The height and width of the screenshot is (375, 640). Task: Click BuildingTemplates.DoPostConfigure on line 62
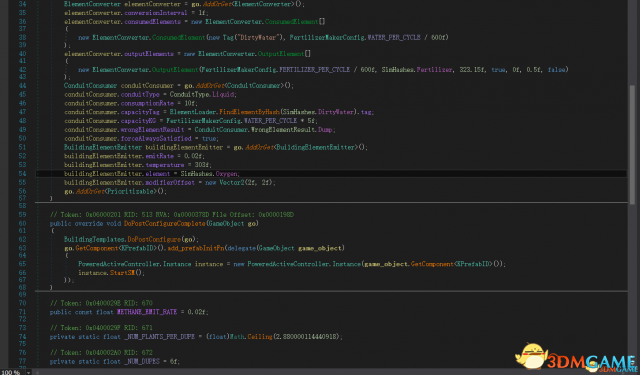[122, 240]
